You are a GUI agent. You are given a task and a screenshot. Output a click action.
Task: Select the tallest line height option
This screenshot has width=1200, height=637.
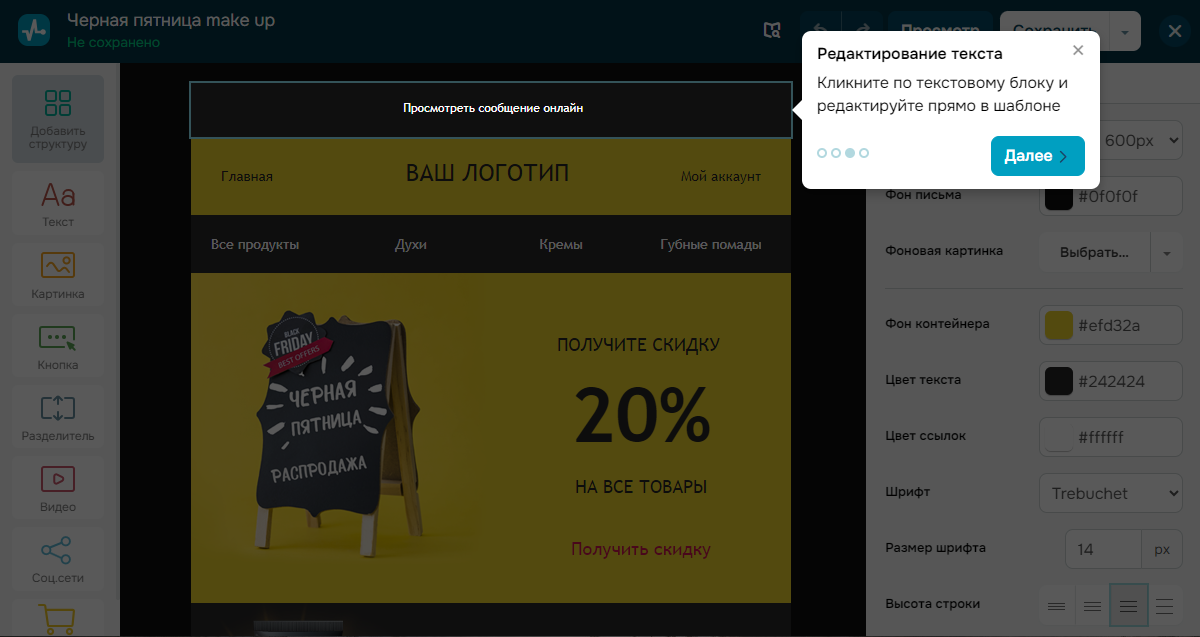1164,605
